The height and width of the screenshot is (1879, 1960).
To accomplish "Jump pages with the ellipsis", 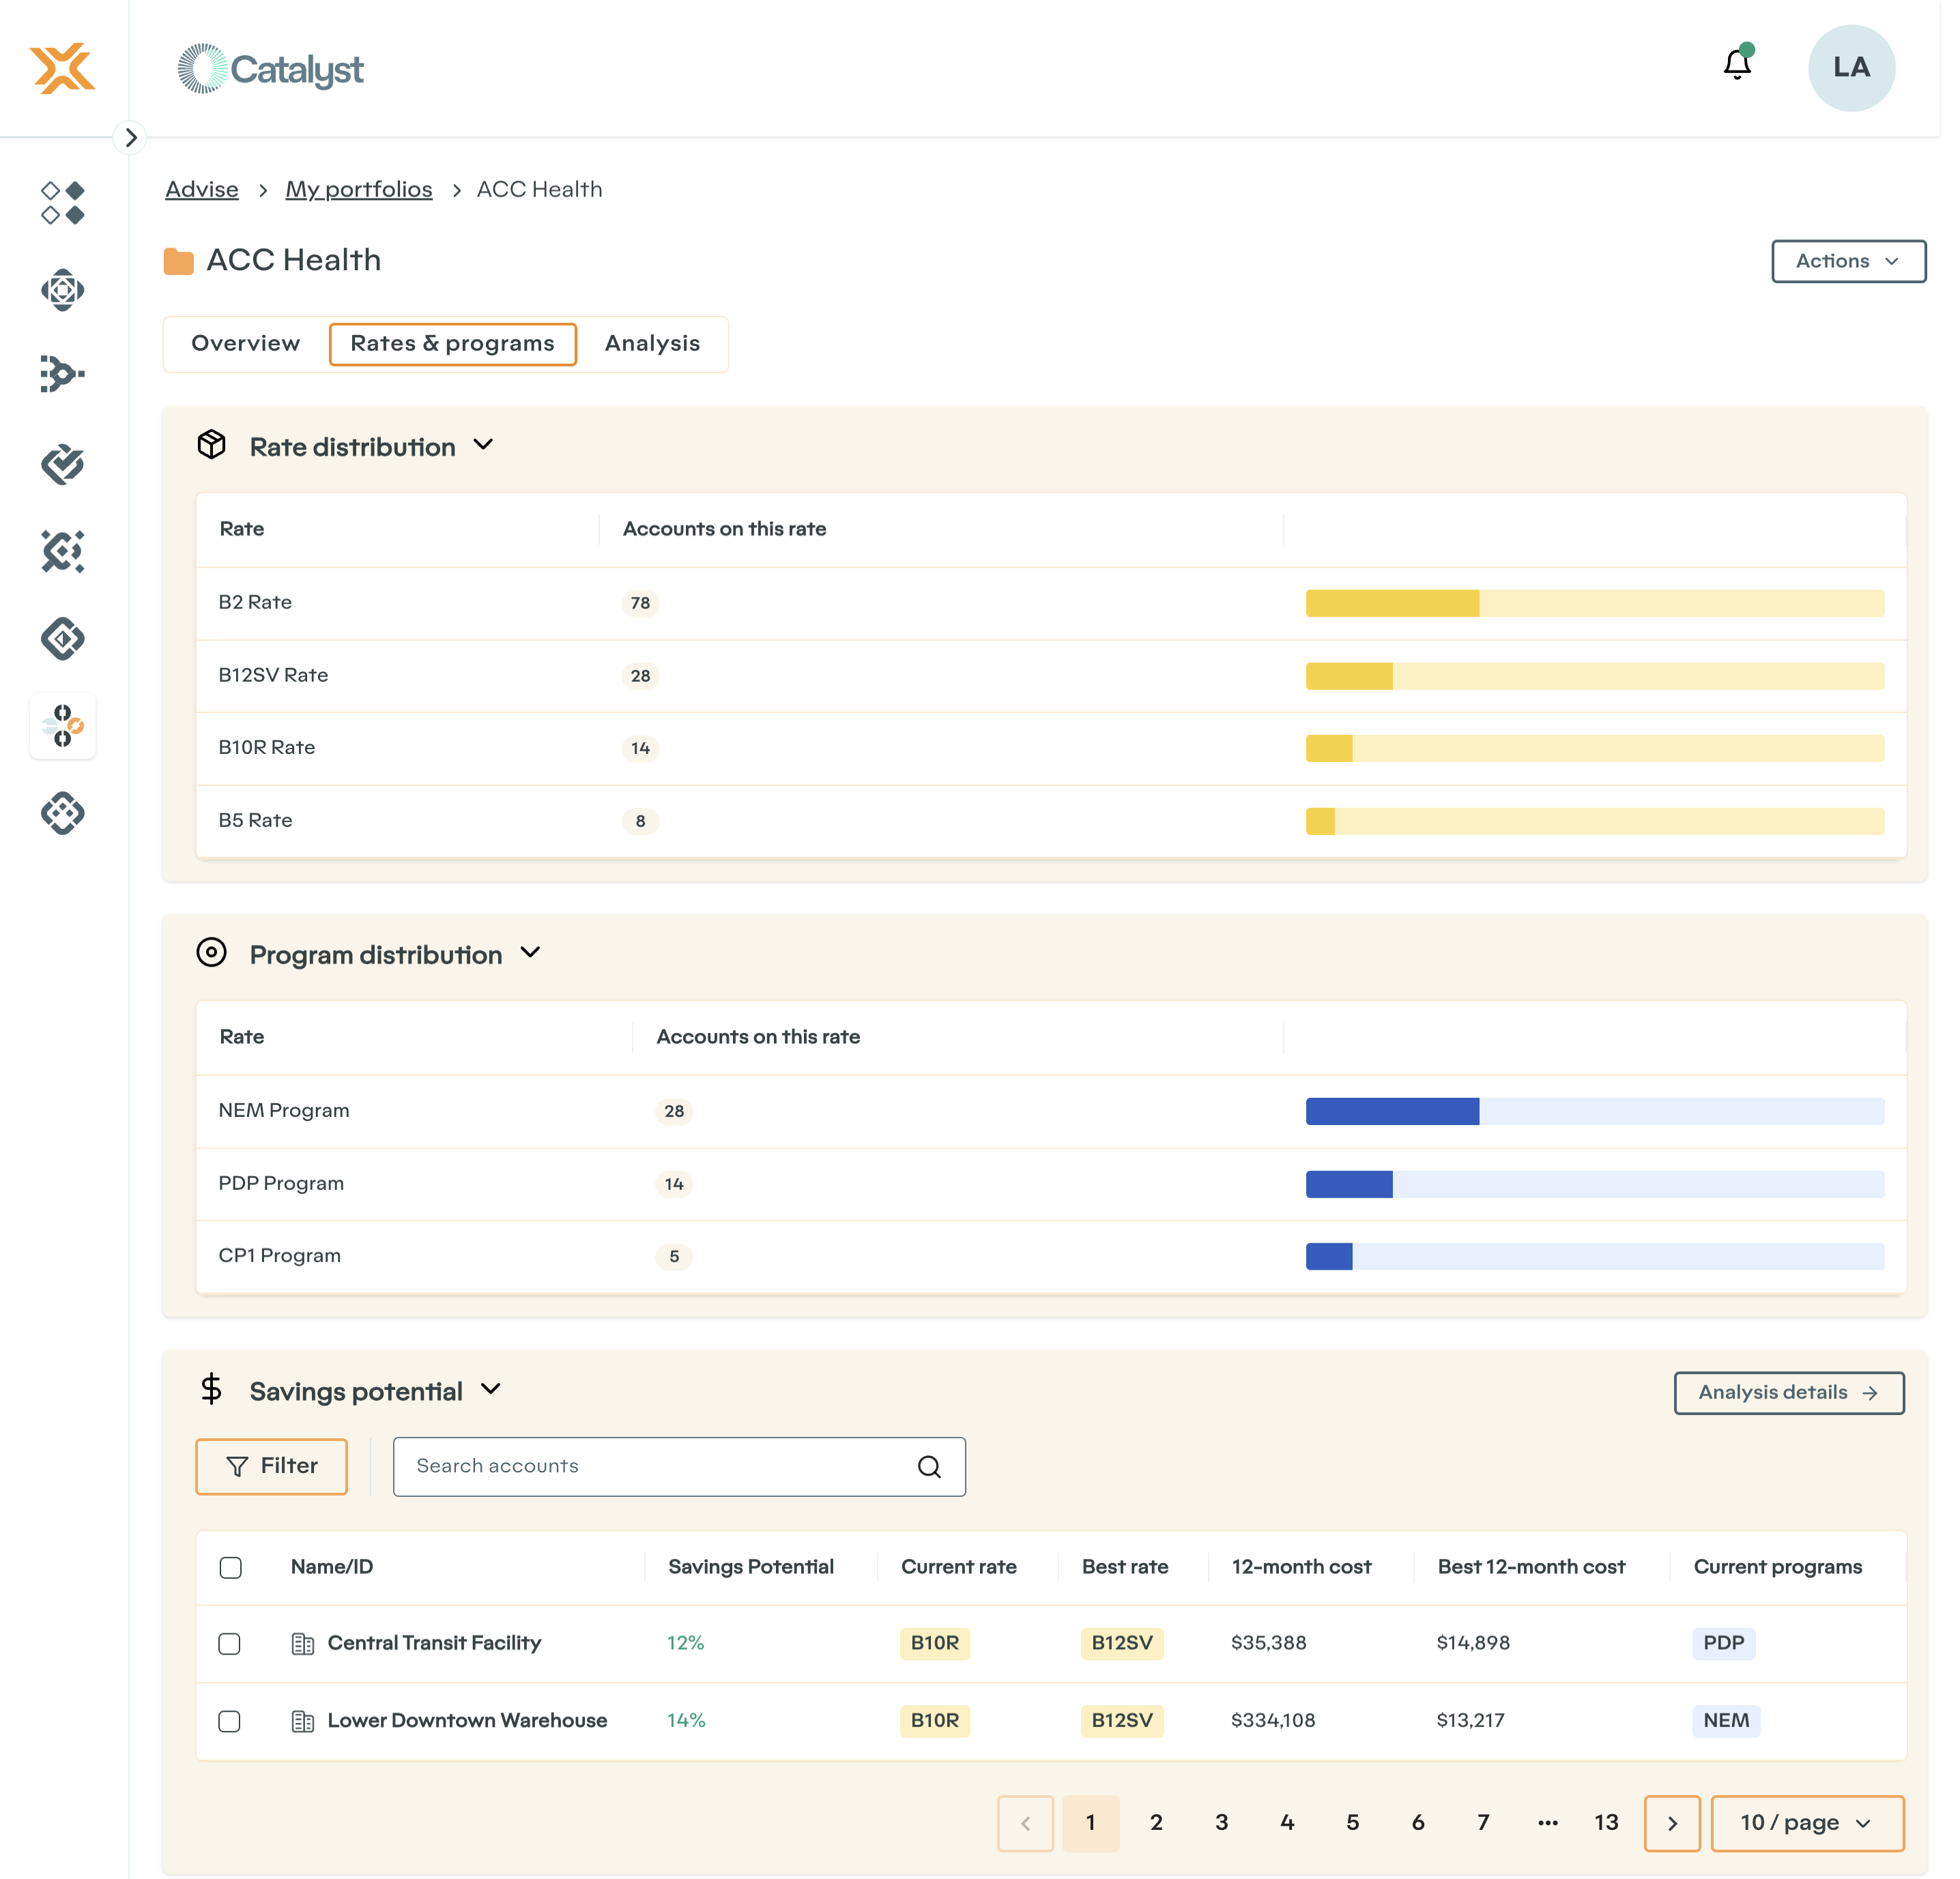I will point(1548,1823).
